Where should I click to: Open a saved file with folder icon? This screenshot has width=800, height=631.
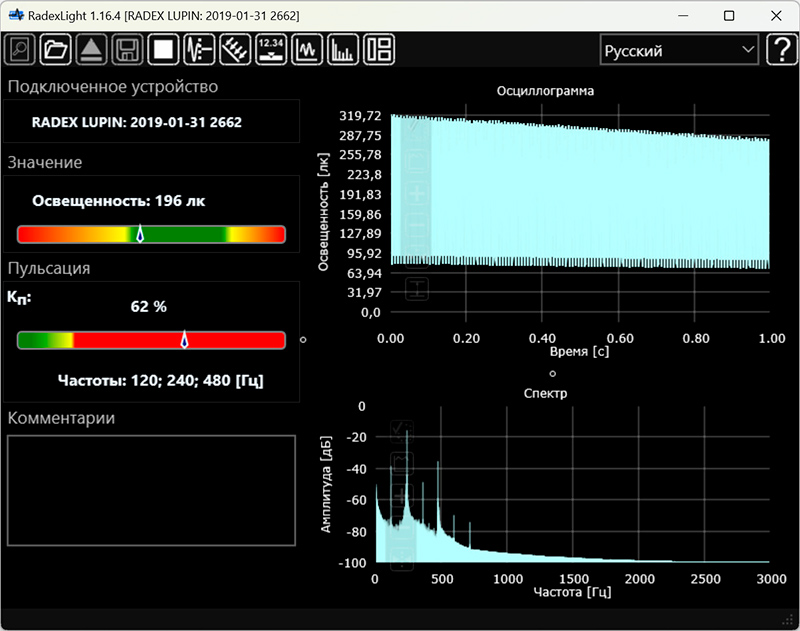(56, 49)
